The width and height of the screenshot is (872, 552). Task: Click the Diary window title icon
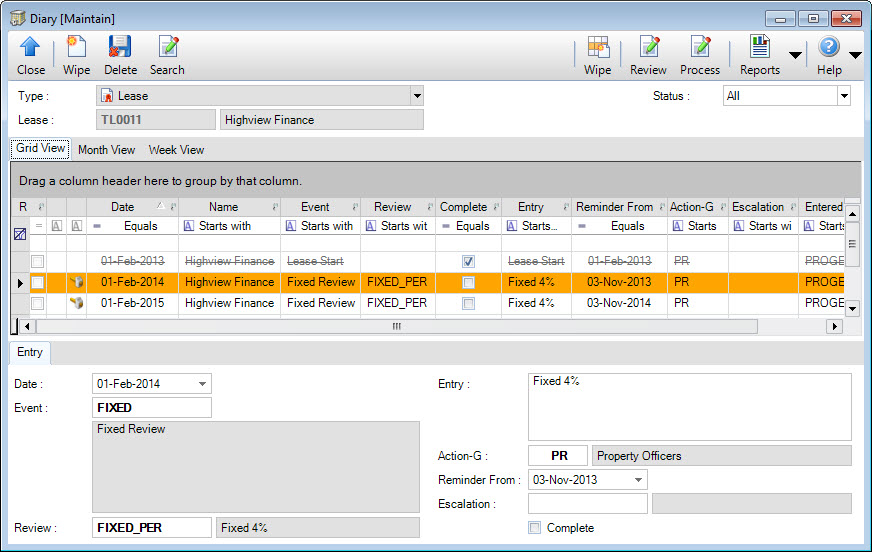coord(18,18)
